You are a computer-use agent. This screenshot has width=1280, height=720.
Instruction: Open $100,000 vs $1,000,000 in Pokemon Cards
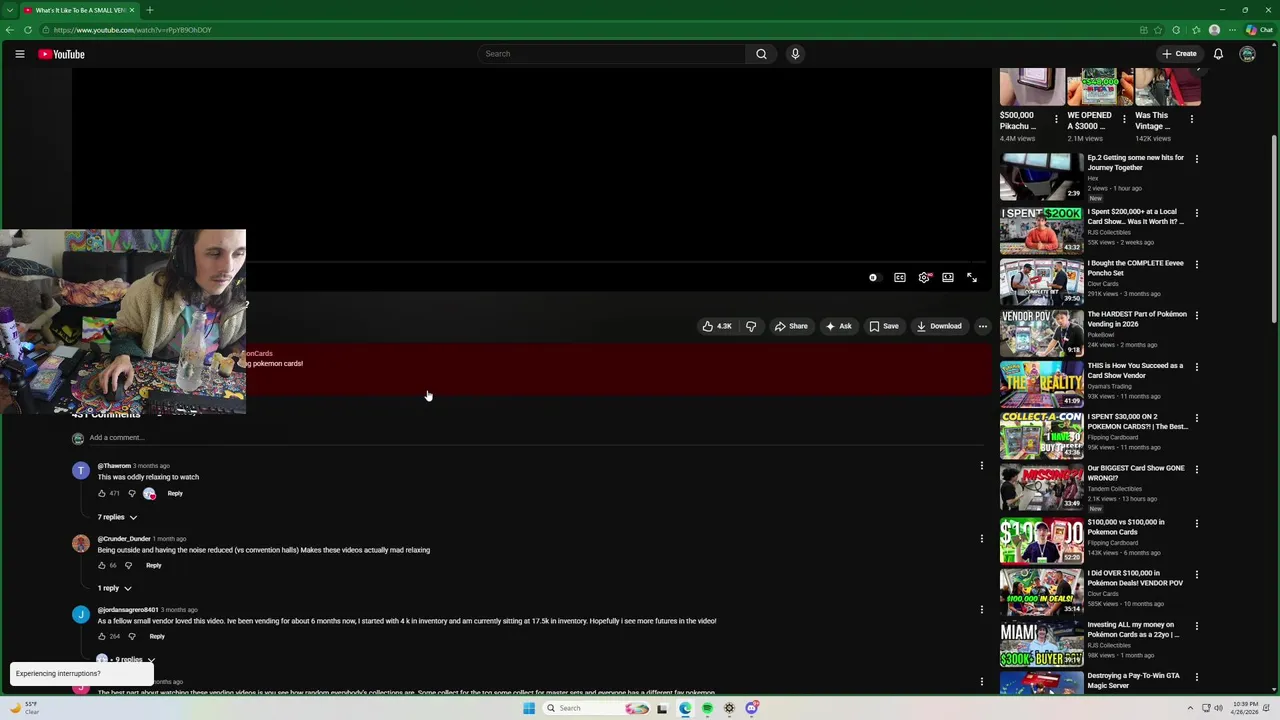click(1126, 527)
